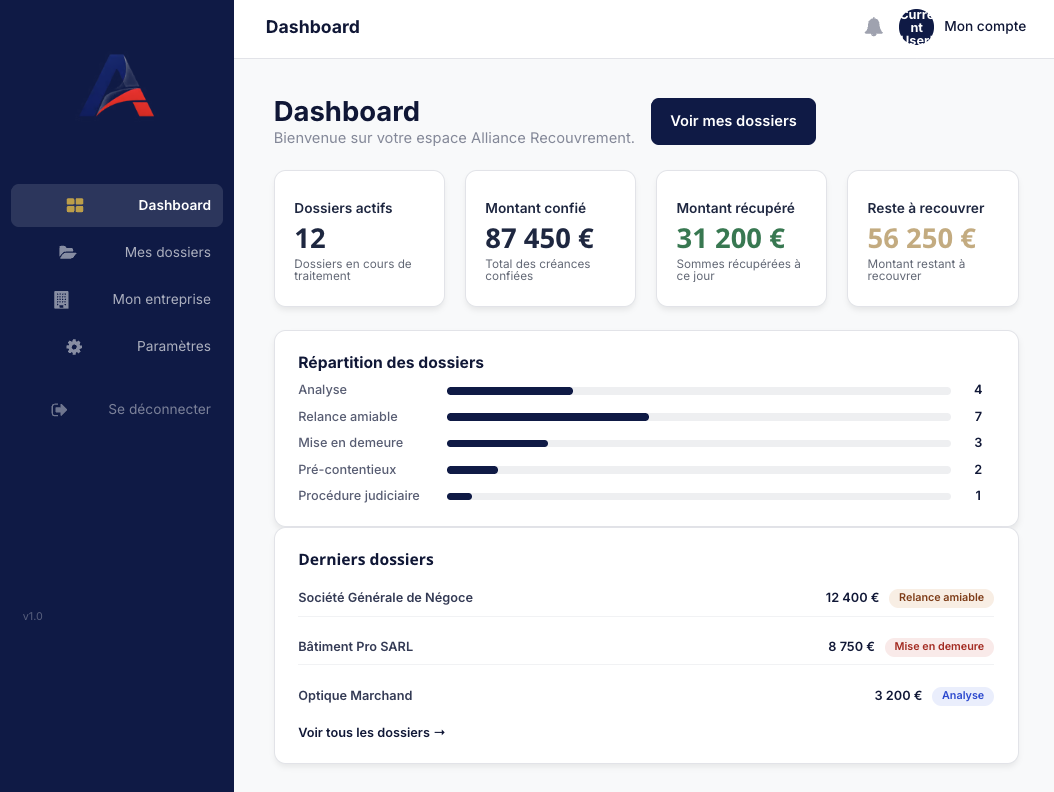Click the Derniers dossiers heading

coord(366,559)
